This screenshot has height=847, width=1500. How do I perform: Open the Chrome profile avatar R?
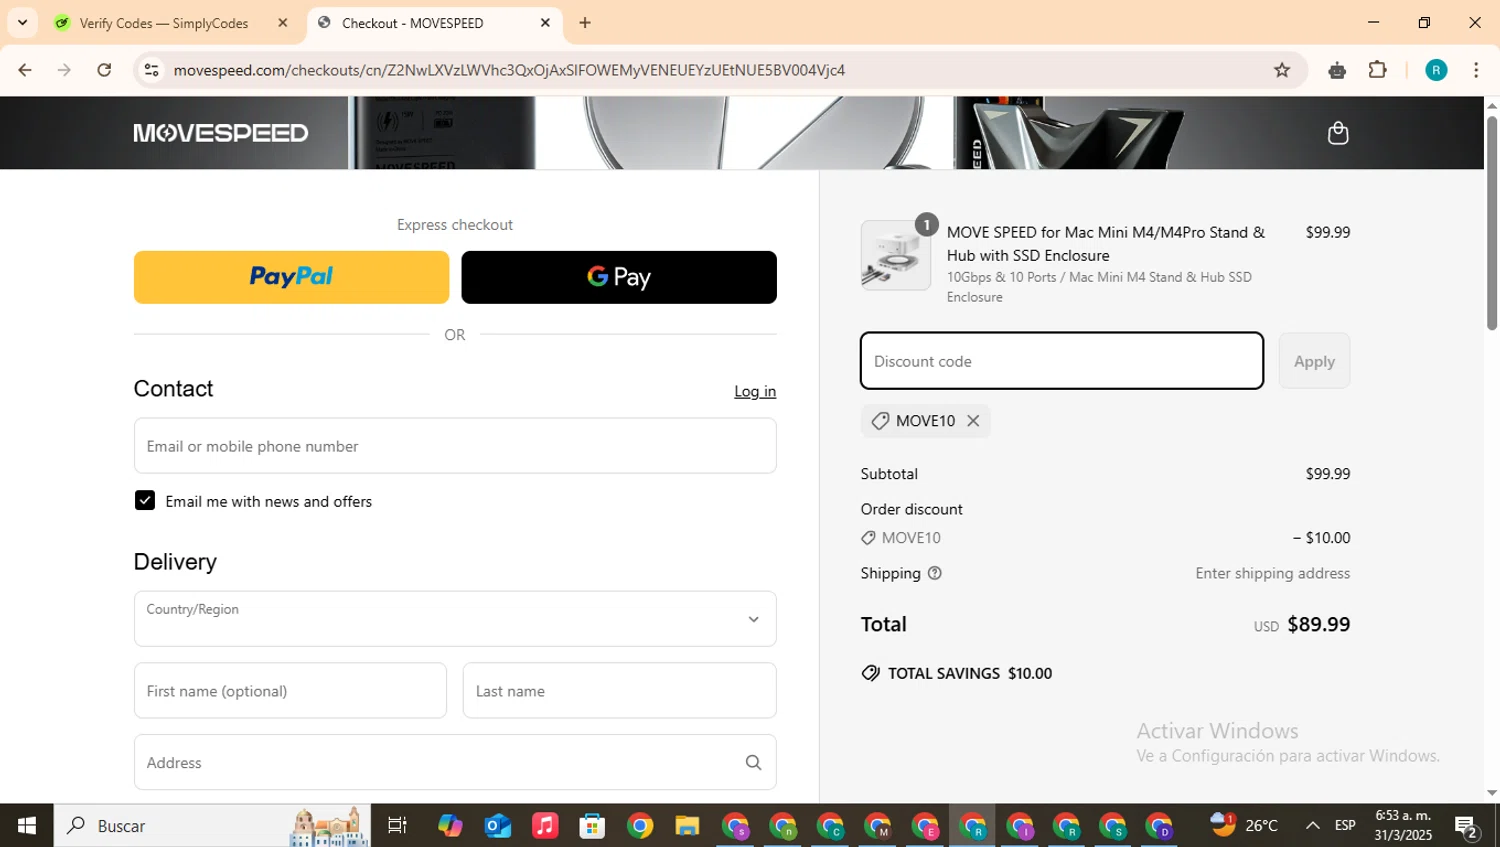pos(1436,70)
